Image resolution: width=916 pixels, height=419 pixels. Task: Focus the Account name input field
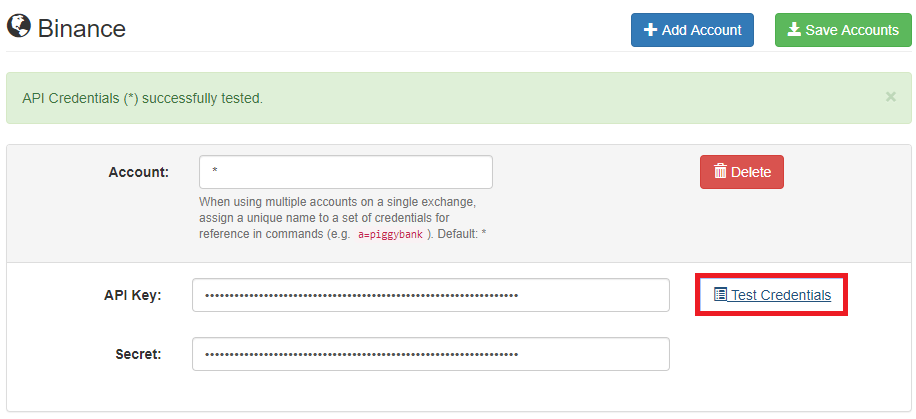tap(346, 172)
